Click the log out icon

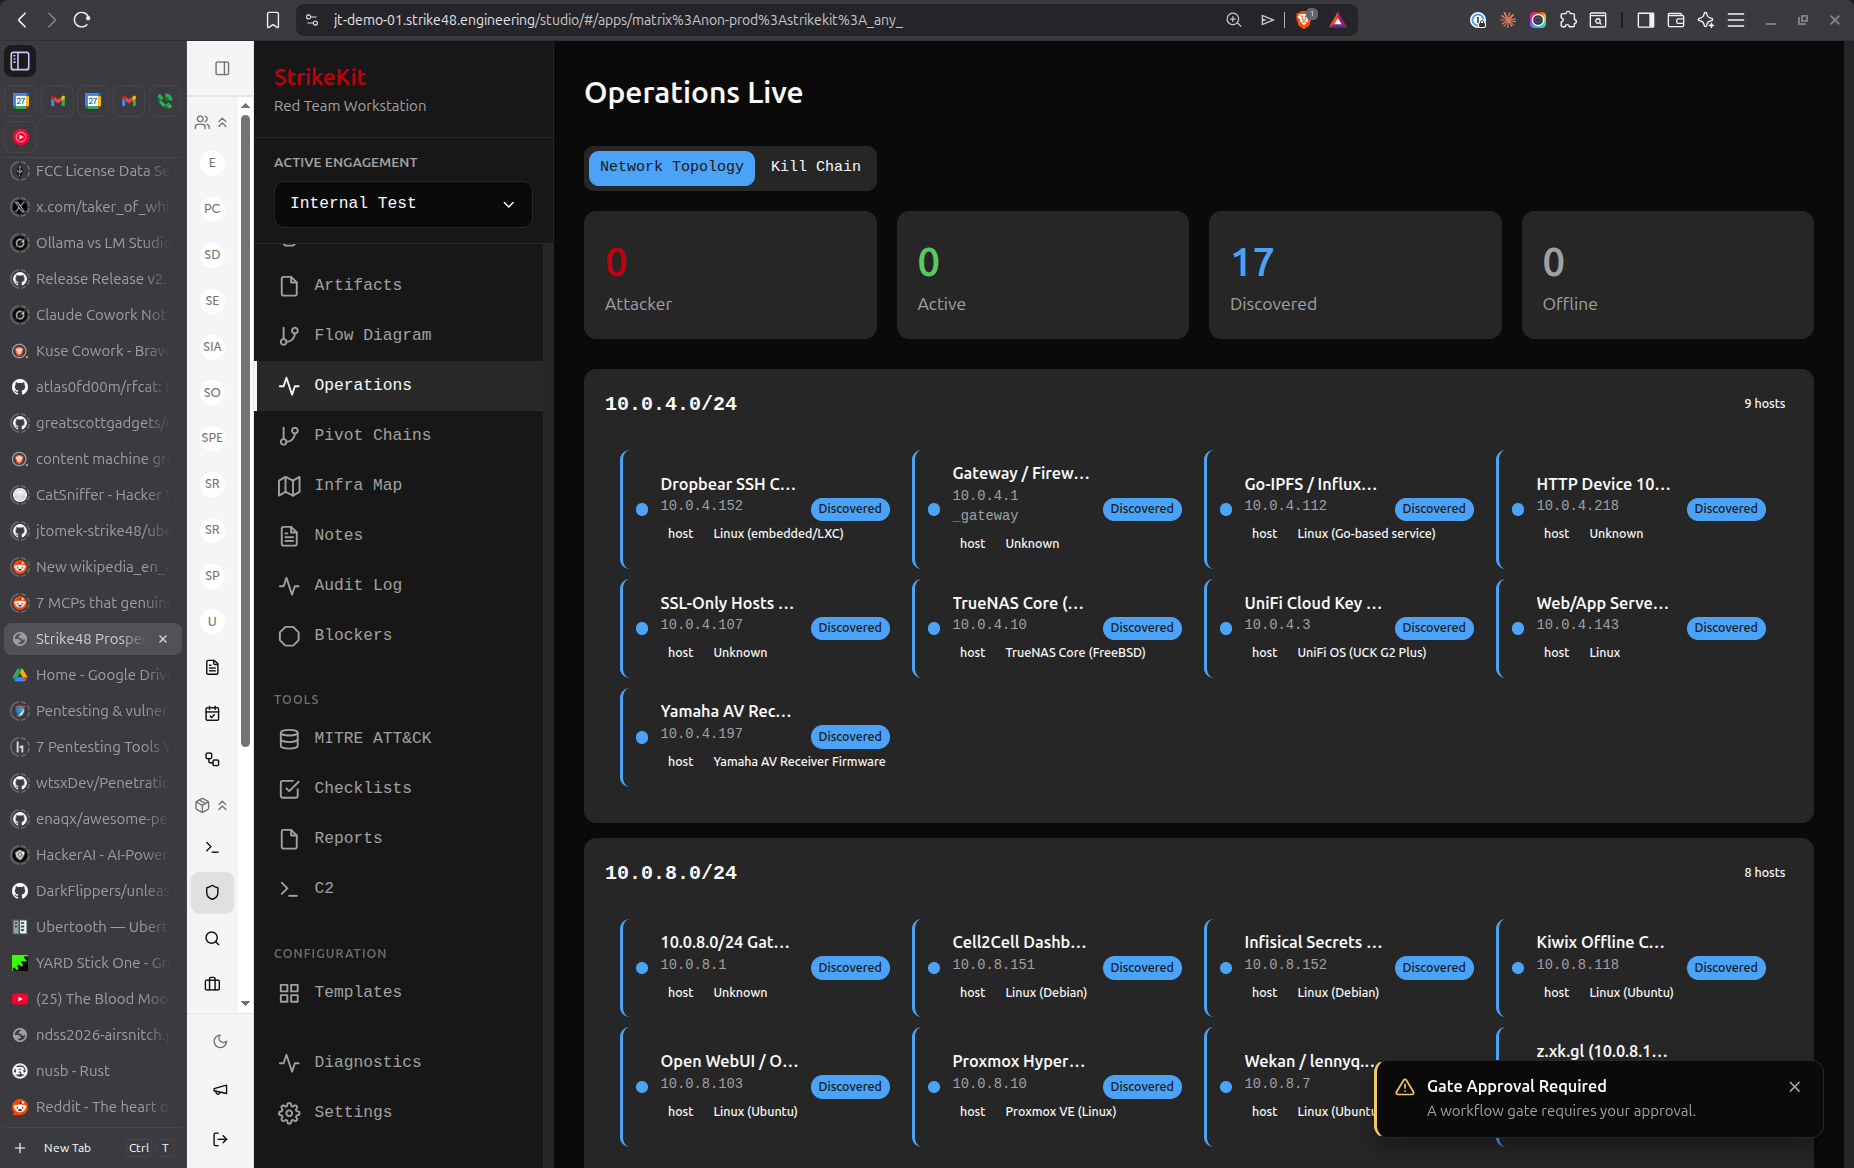(220, 1139)
